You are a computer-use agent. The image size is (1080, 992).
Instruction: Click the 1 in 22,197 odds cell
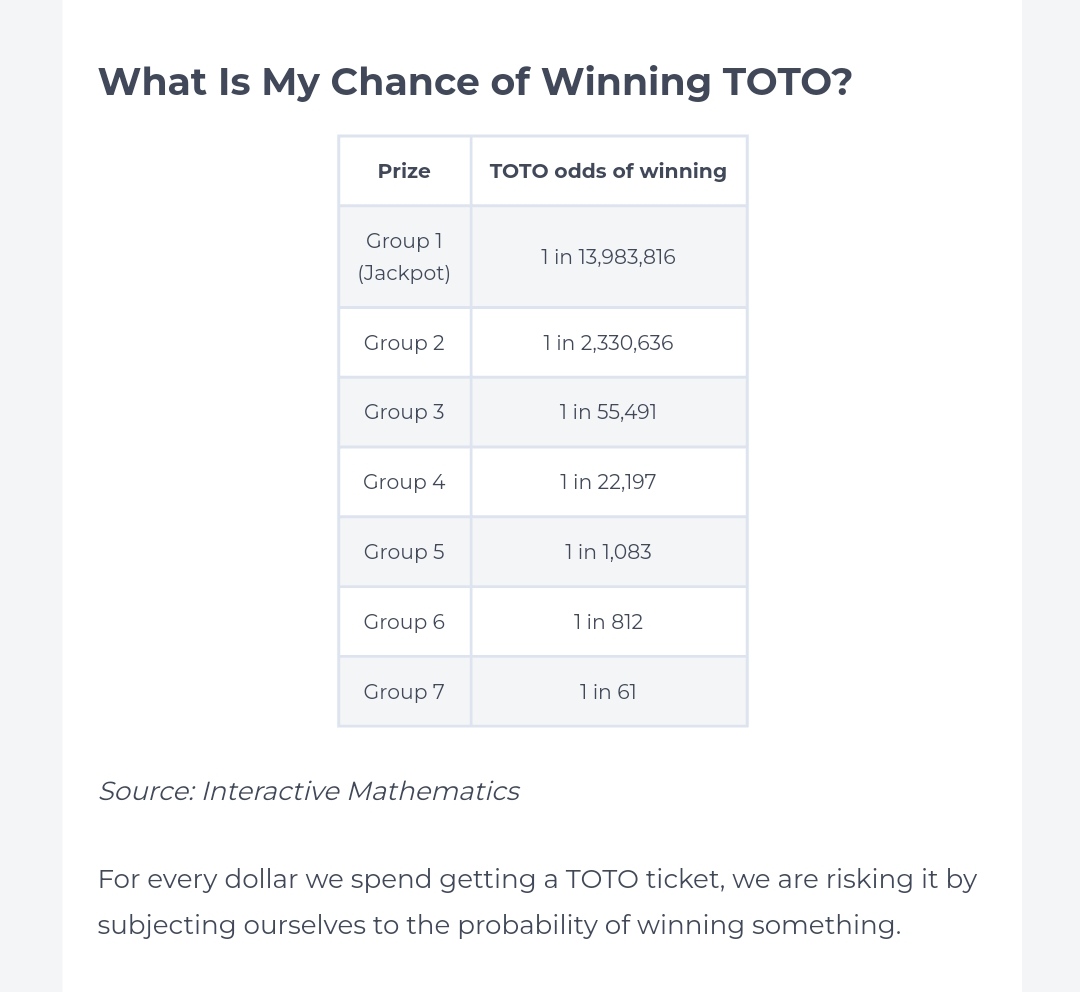609,482
